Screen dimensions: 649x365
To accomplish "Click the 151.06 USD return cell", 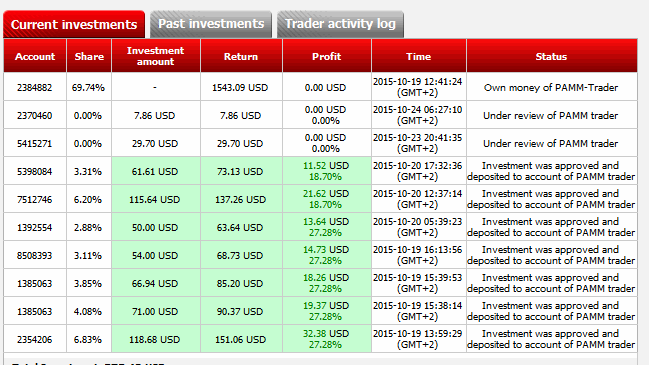I will (x=241, y=339).
